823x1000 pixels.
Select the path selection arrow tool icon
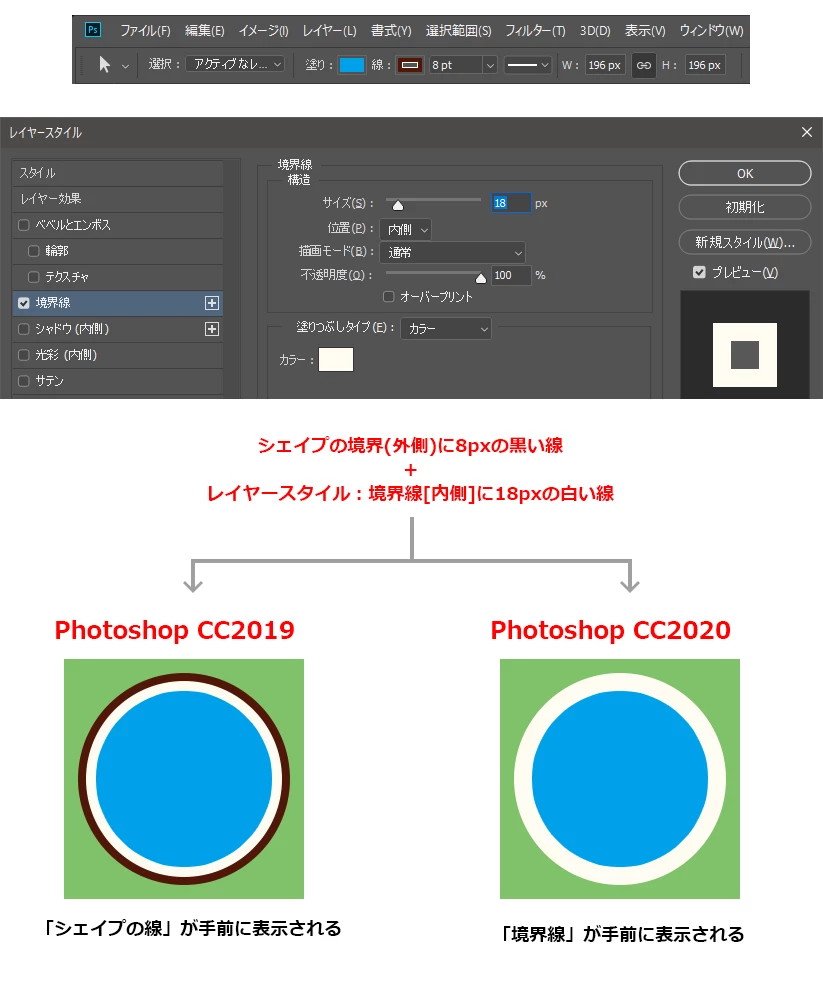point(105,64)
